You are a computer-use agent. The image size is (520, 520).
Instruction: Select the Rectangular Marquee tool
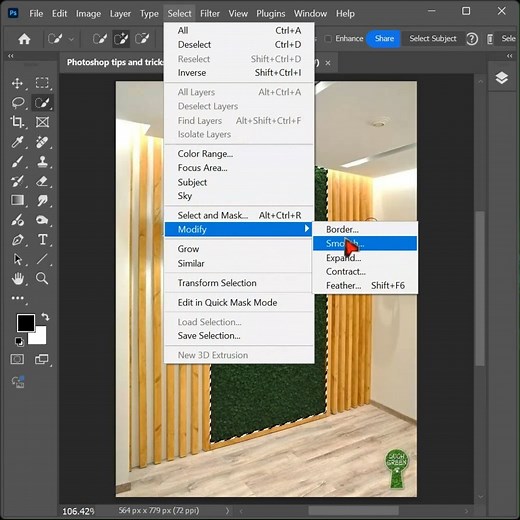click(42, 83)
